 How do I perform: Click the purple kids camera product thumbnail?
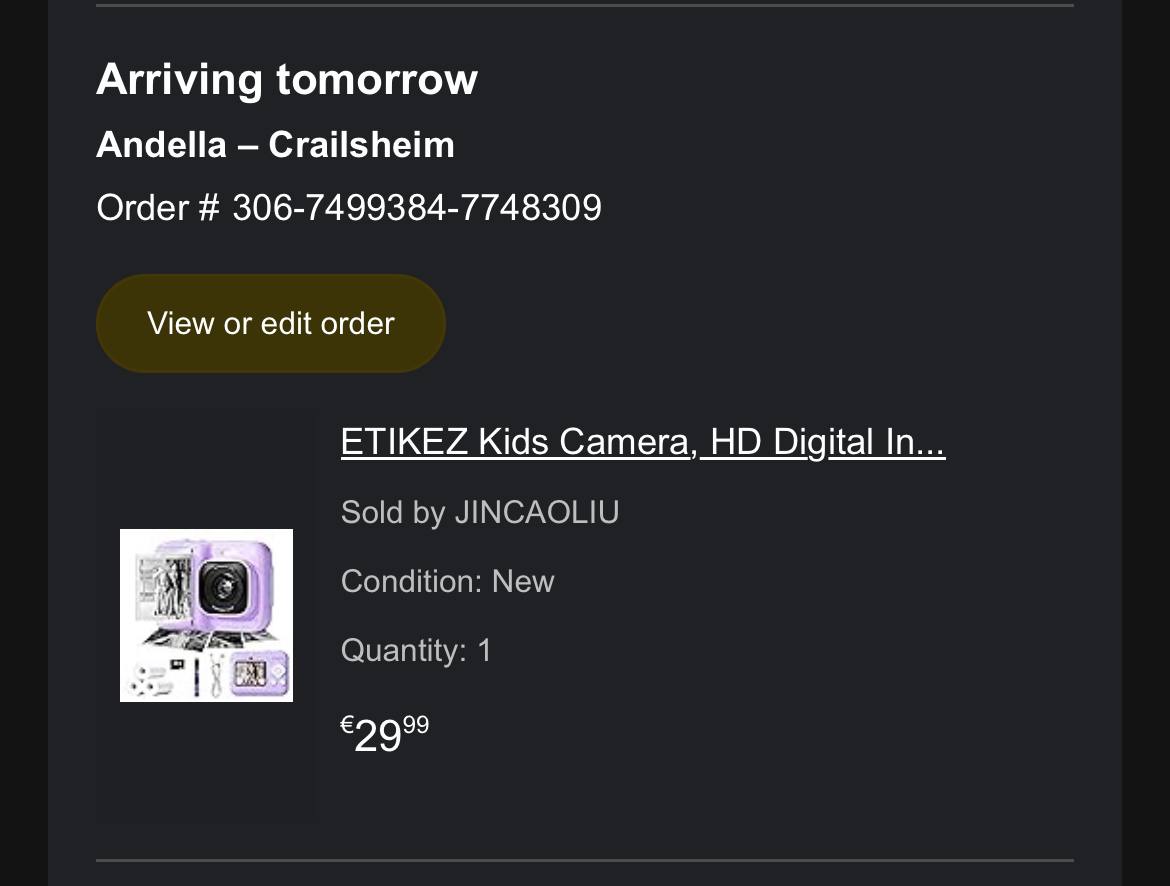[206, 615]
